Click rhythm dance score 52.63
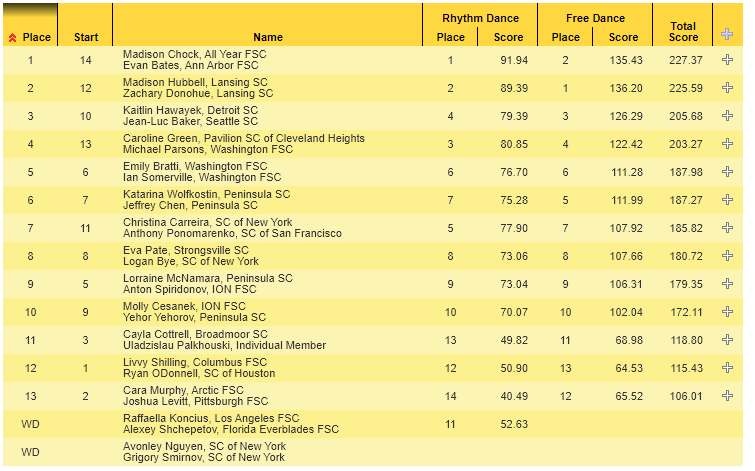The image size is (755, 471). tap(514, 424)
